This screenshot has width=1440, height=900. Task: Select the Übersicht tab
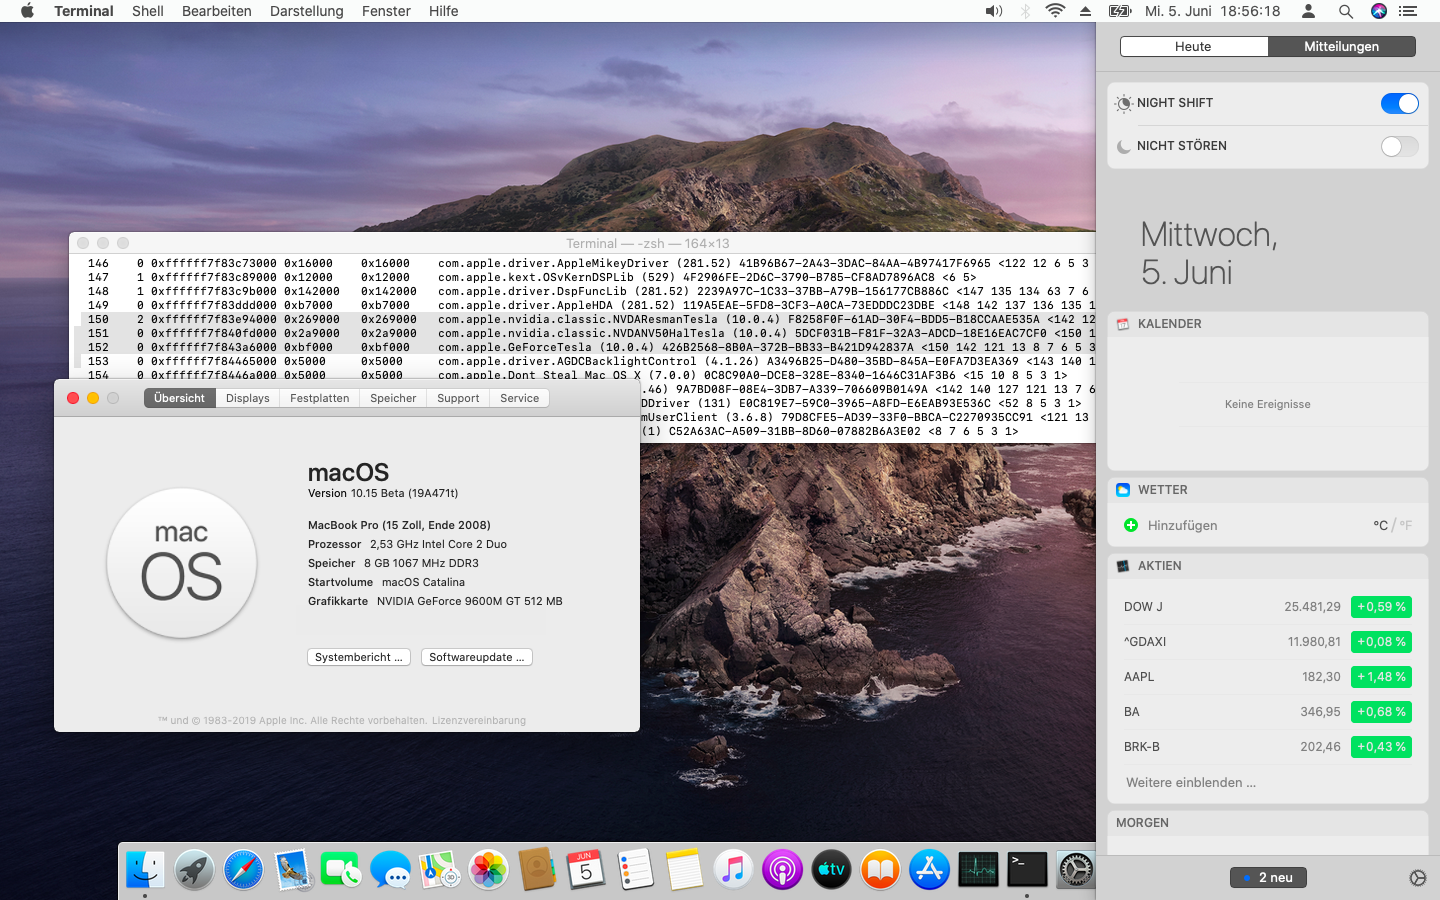coord(180,398)
